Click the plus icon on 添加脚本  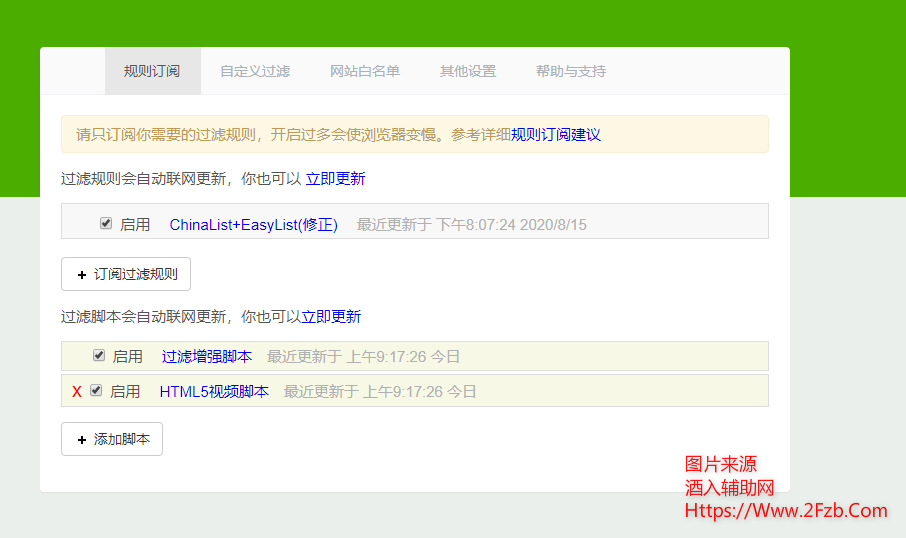pyautogui.click(x=82, y=439)
